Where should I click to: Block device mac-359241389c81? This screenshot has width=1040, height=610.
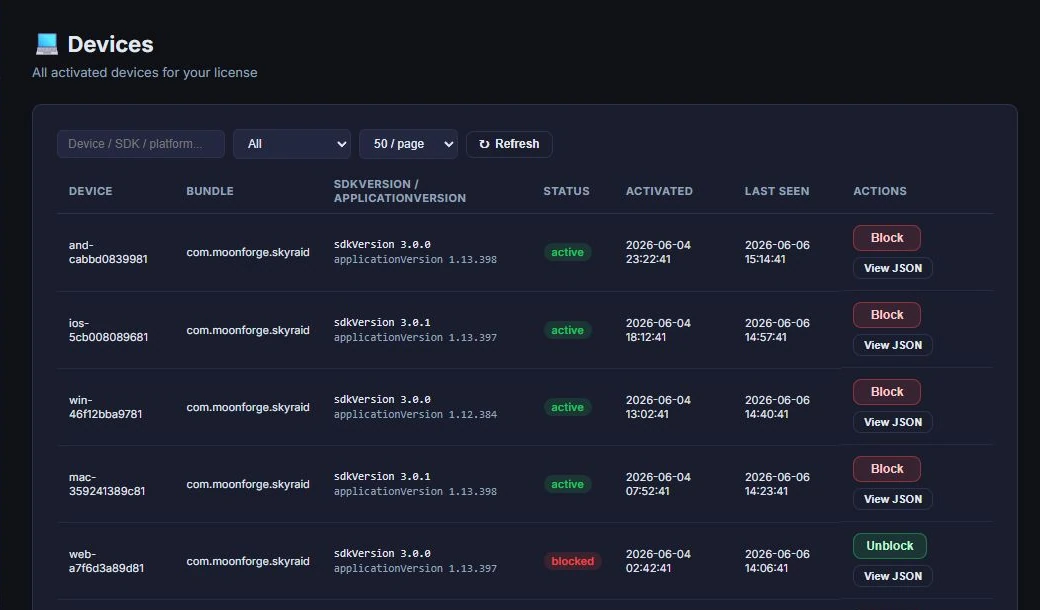click(x=887, y=469)
